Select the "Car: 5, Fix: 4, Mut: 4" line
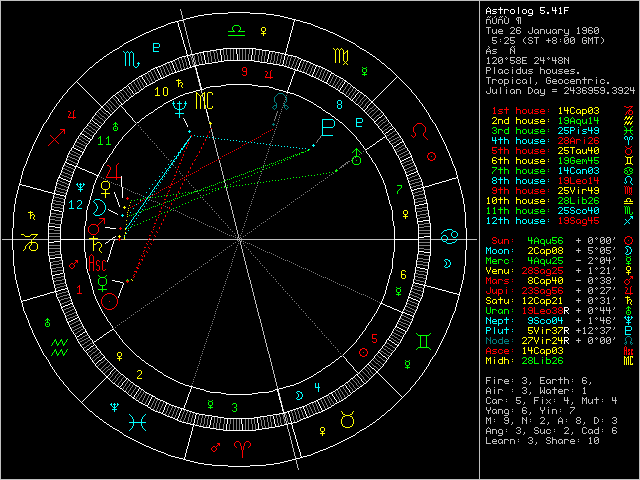The width and height of the screenshot is (640, 480). (x=551, y=401)
